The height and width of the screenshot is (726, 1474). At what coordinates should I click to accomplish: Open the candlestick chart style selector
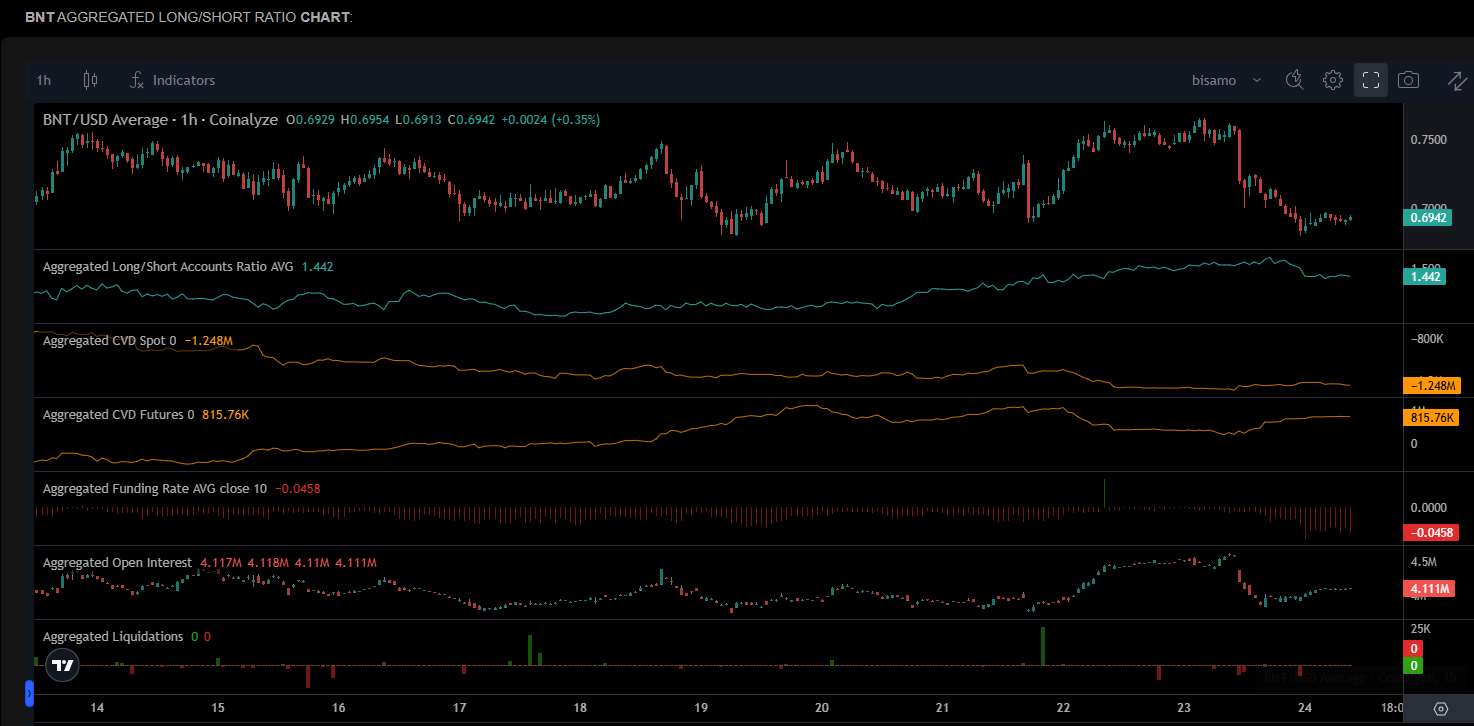[x=91, y=80]
